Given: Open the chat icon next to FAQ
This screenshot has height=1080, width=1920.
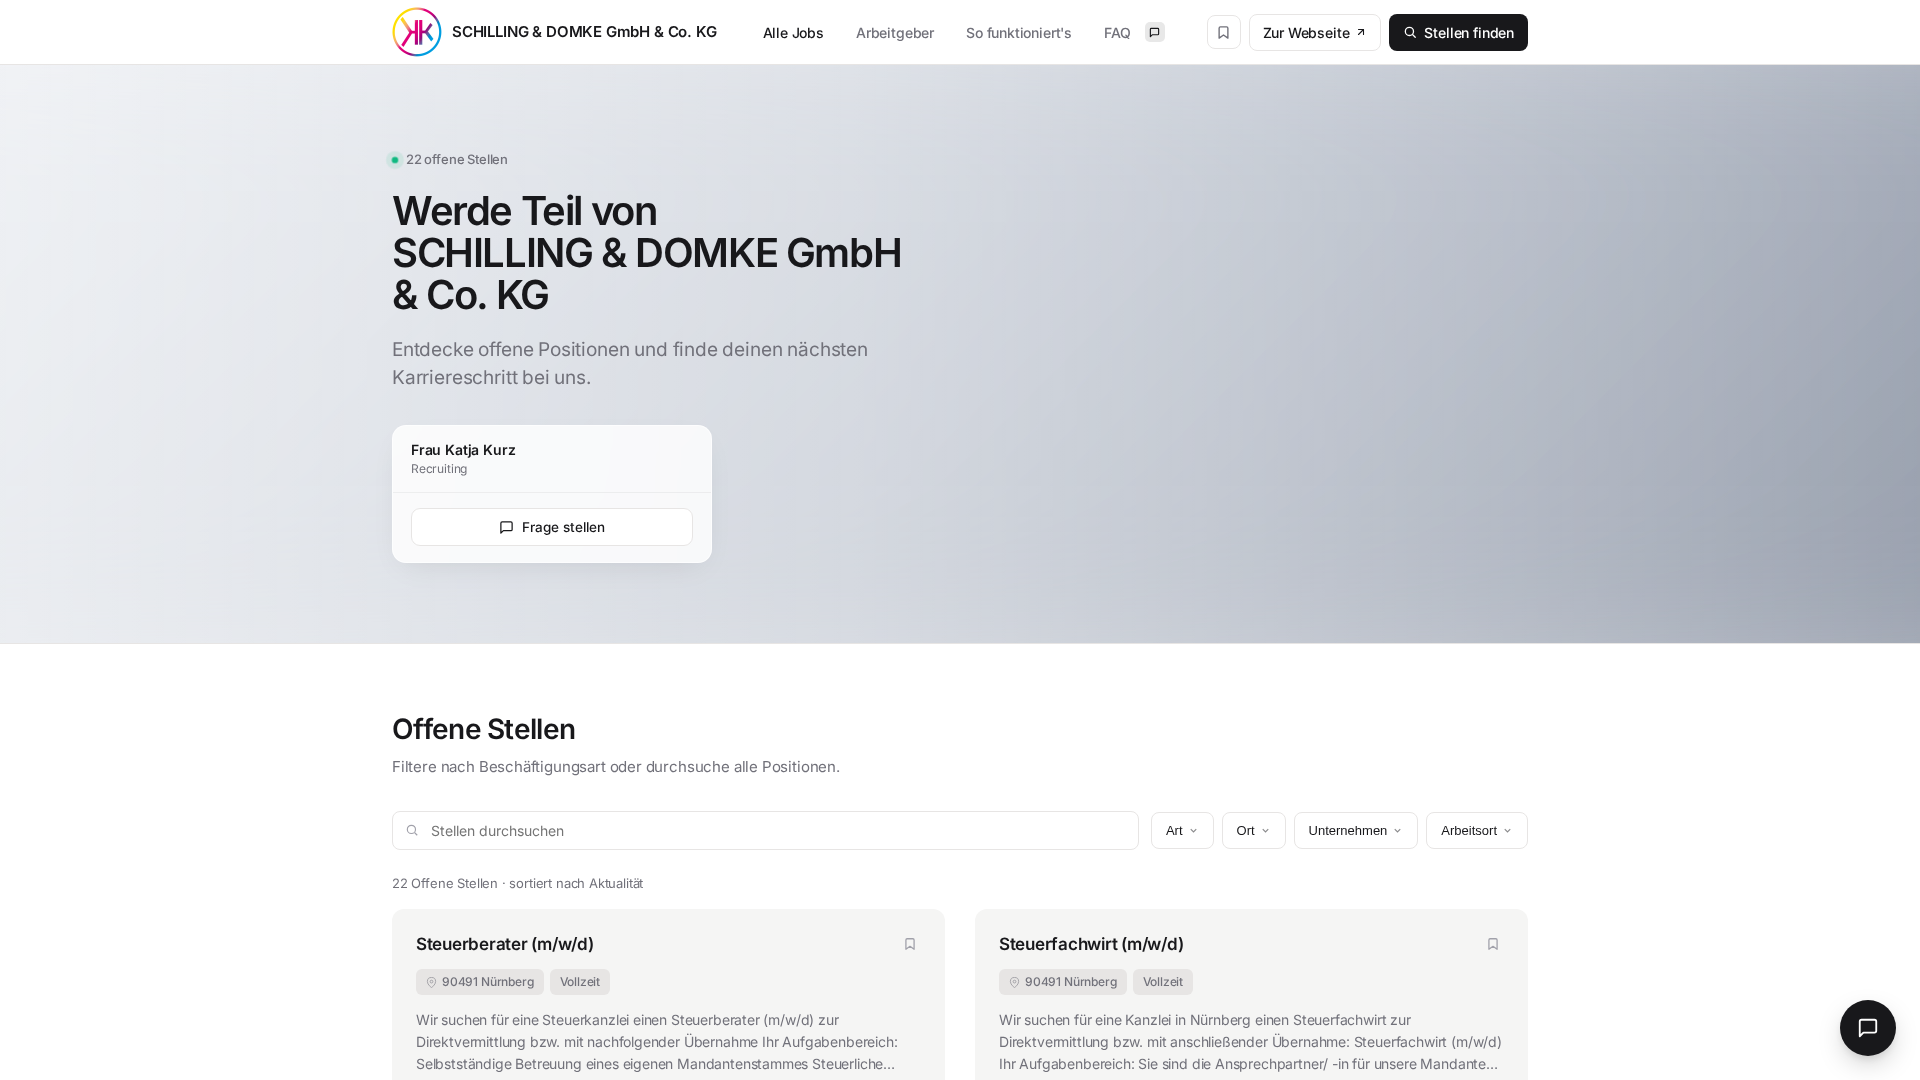Looking at the screenshot, I should click(1155, 32).
